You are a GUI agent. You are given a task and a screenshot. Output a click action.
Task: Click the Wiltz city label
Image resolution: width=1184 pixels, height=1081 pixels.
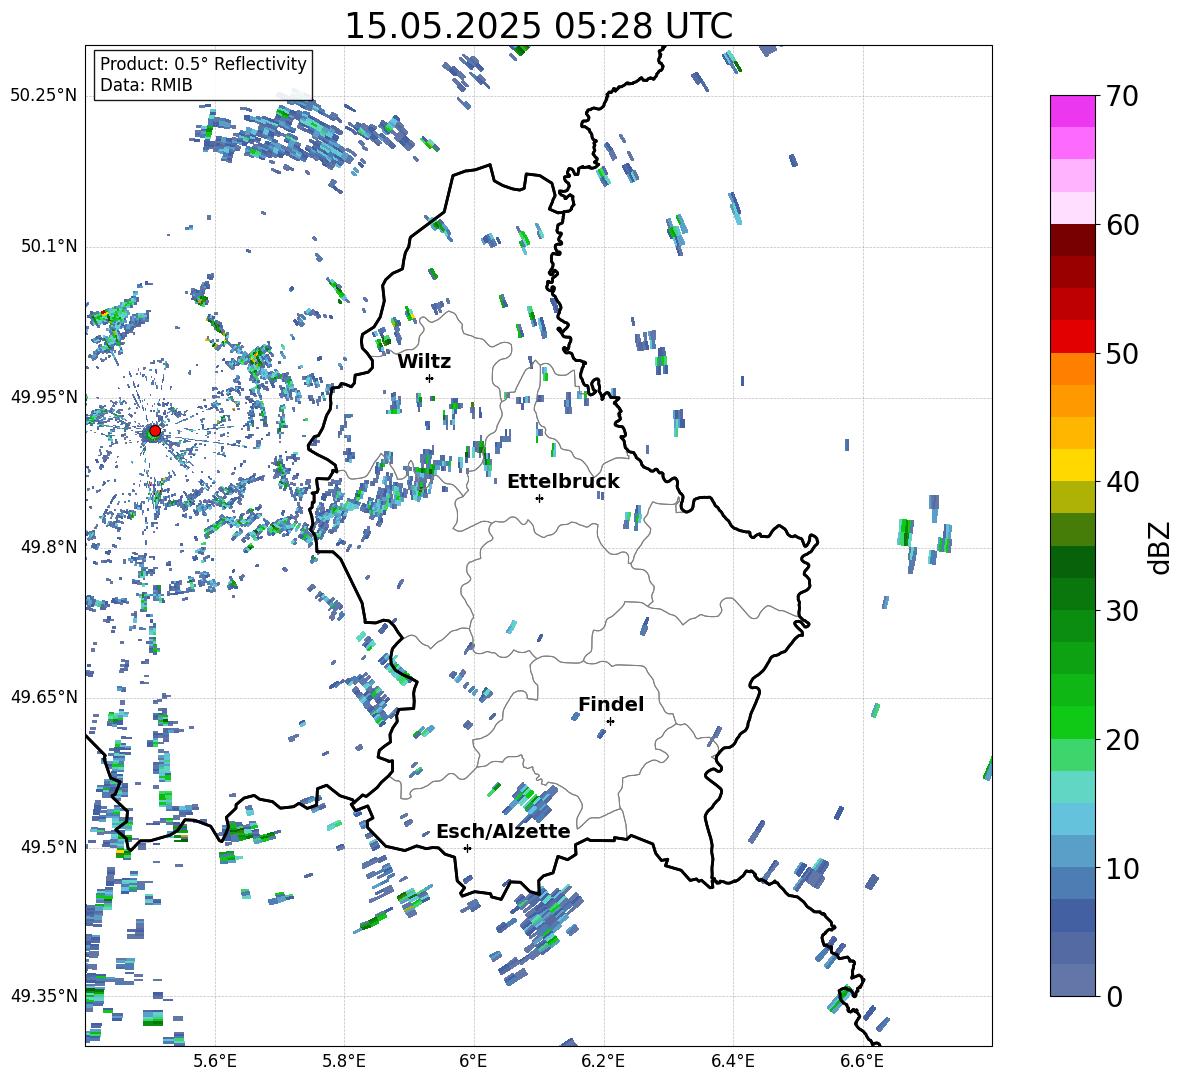coord(424,362)
